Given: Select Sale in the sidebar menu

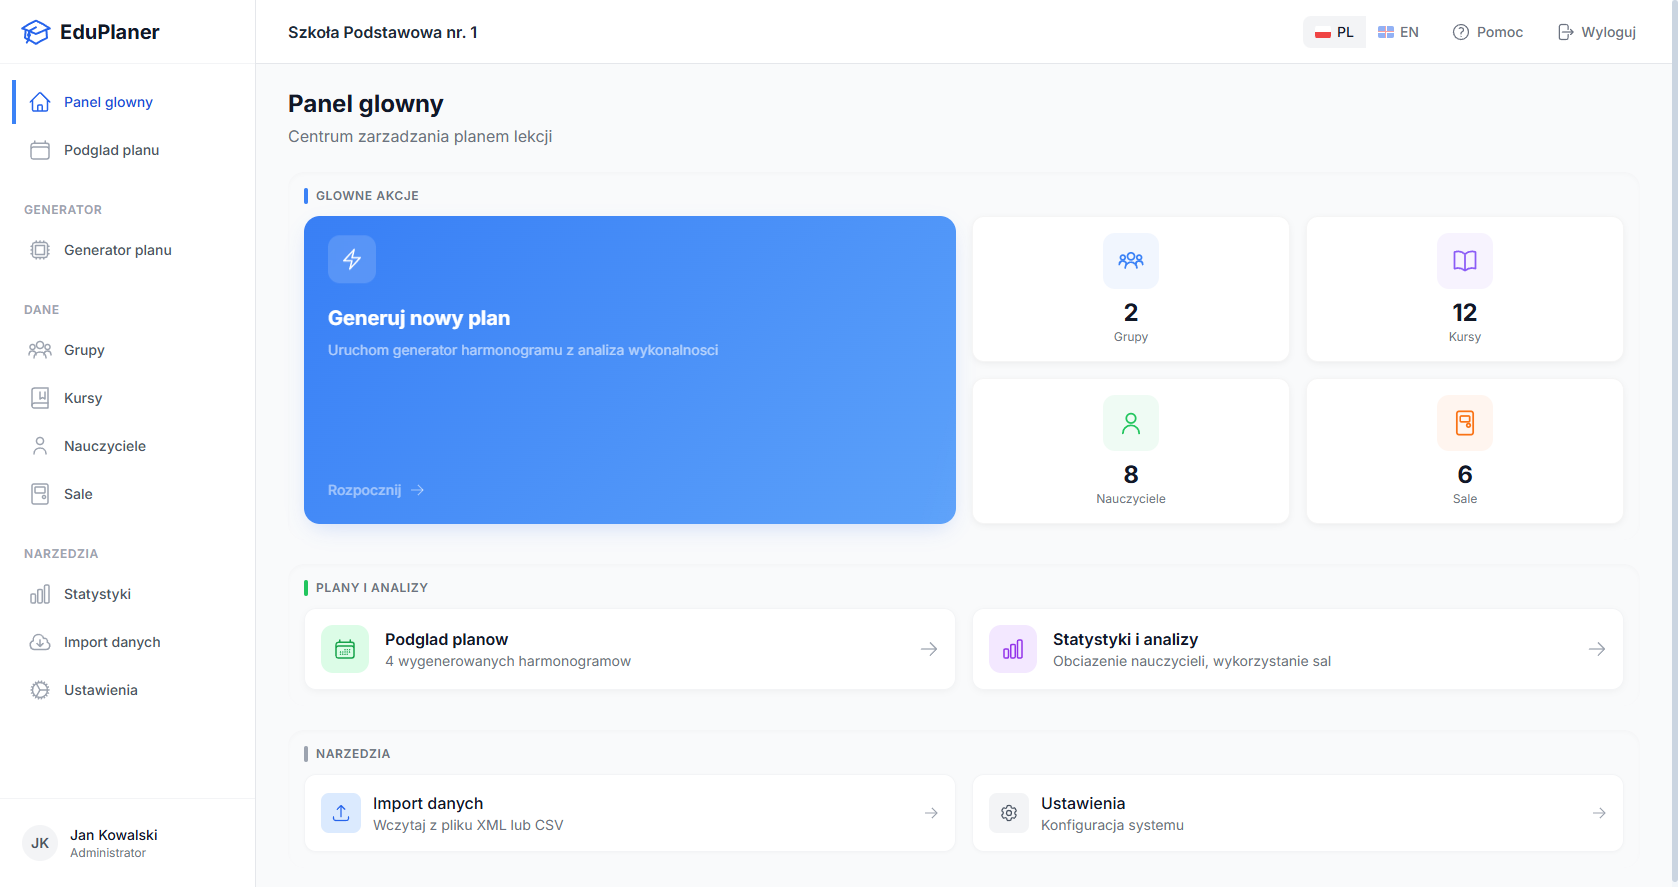Looking at the screenshot, I should (128, 494).
